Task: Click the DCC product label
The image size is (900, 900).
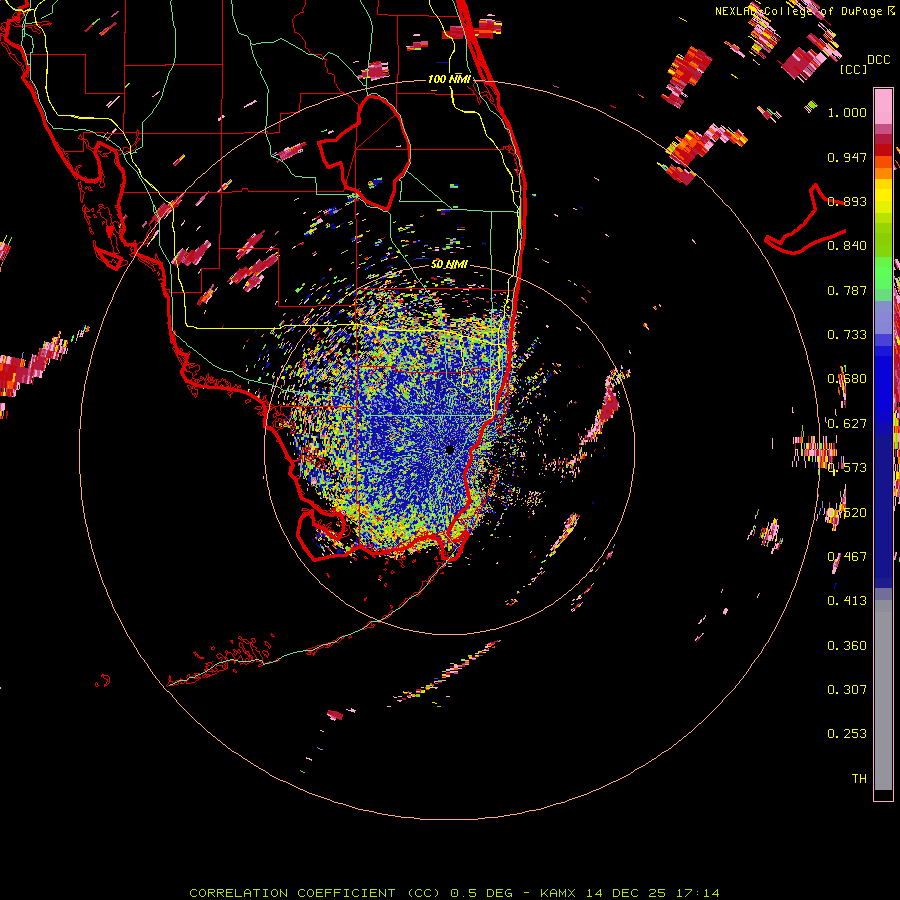Action: click(x=878, y=60)
